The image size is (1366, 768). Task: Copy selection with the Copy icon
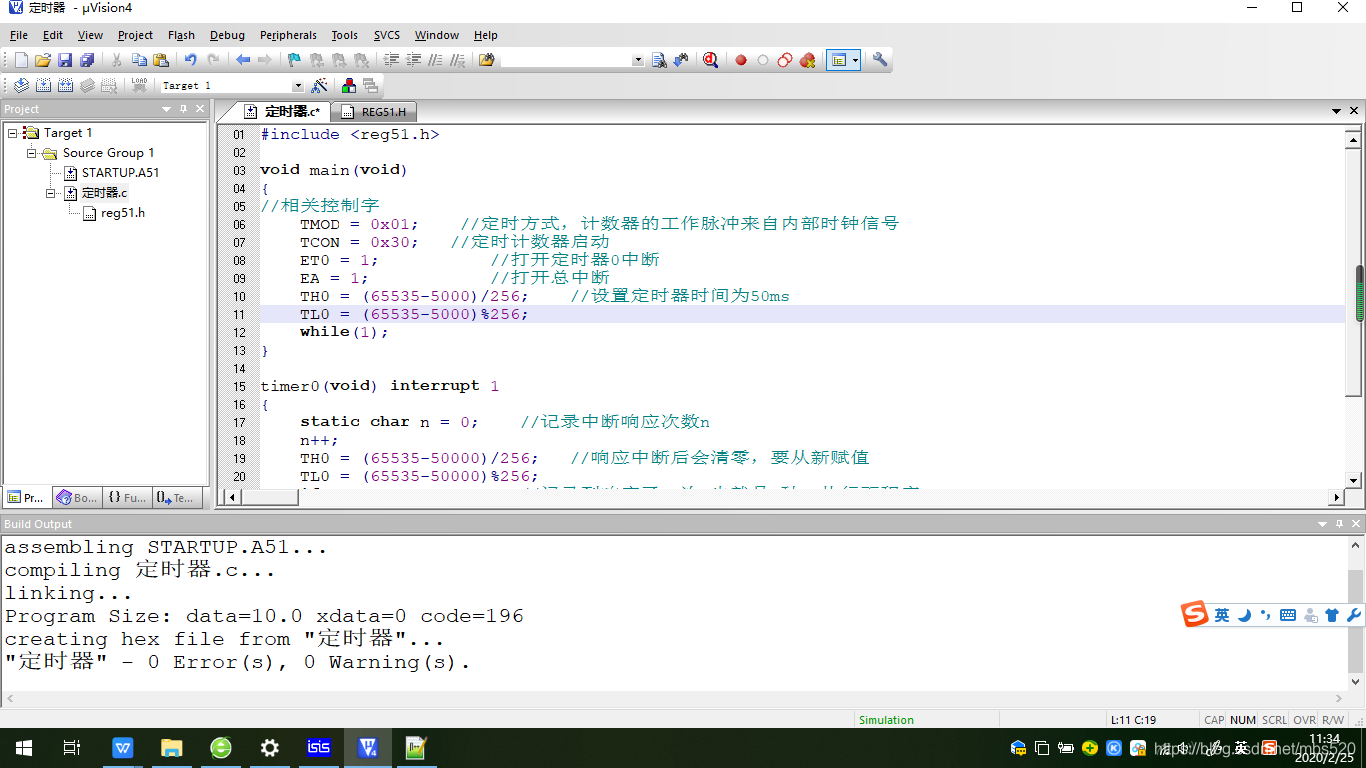pyautogui.click(x=139, y=60)
